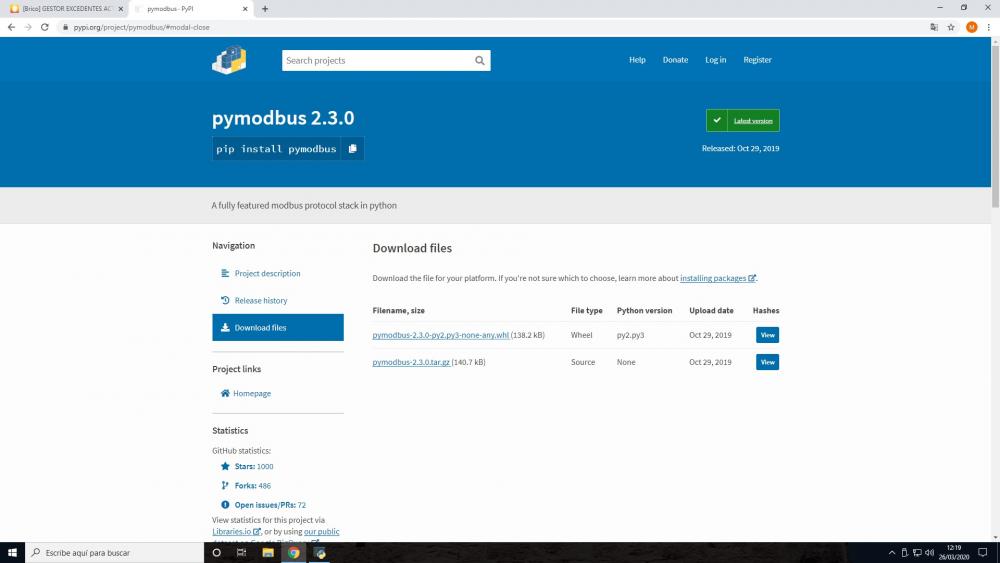Click 'py2.py3' Python version cell
This screenshot has width=1000, height=563.
[x=630, y=335]
